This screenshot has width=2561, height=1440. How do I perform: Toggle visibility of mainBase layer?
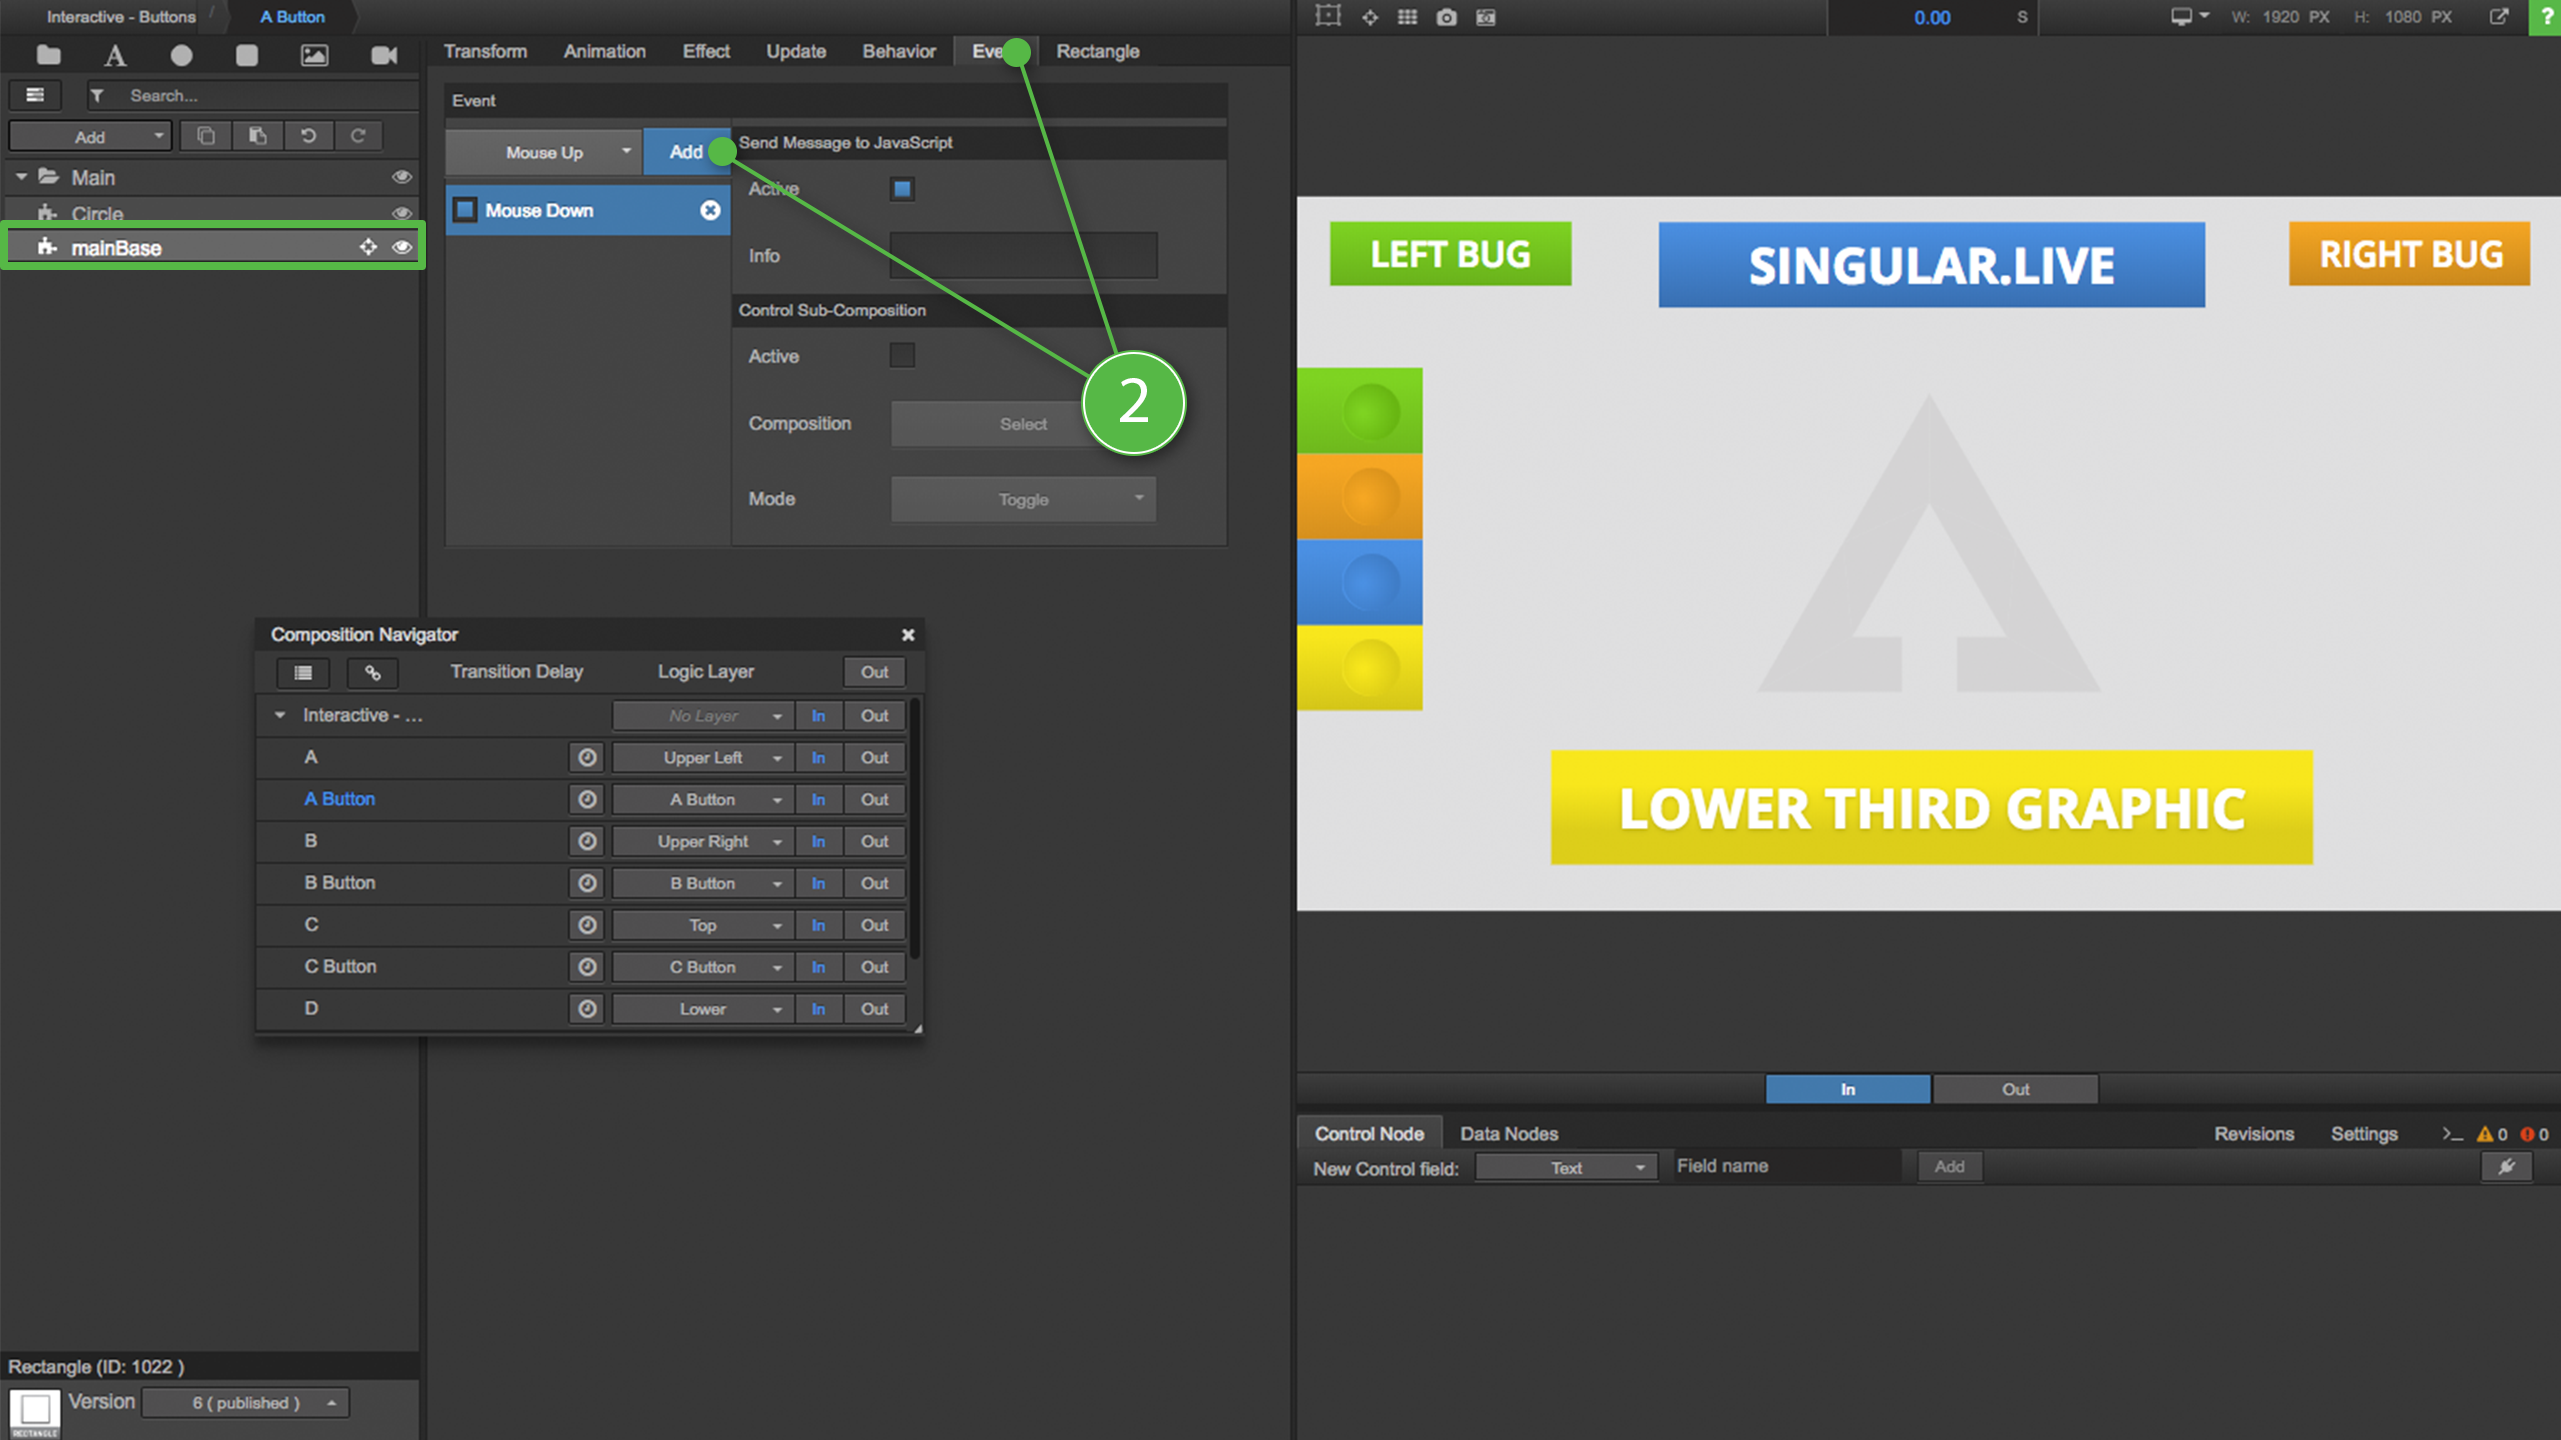[402, 247]
